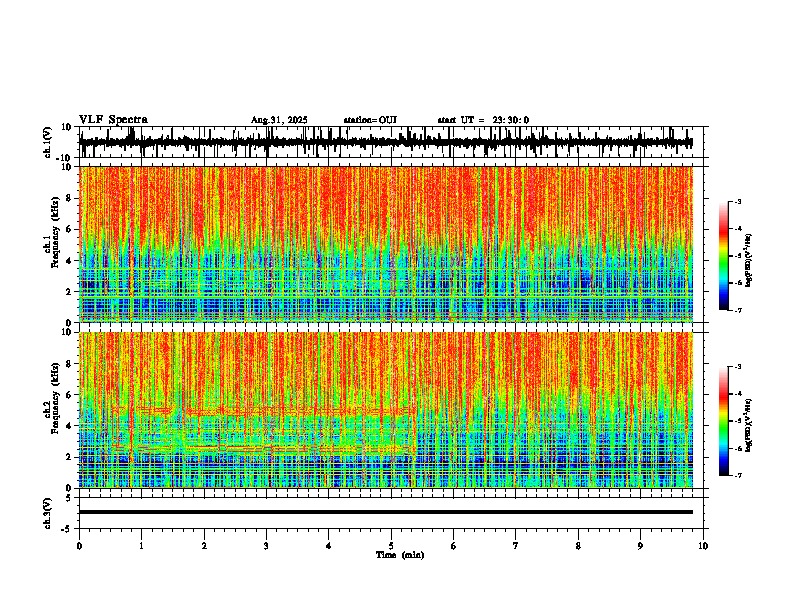Viewport: 792px width, 612px height.
Task: Click time tick label '3' on x-axis
Action: 266,546
